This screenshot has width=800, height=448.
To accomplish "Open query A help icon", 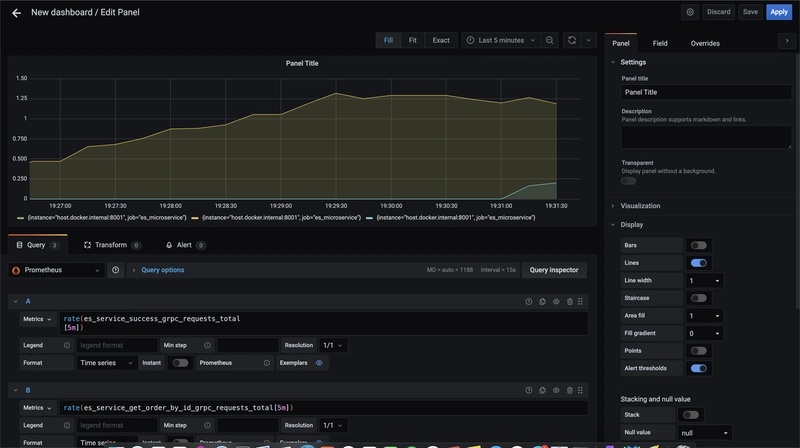I will point(529,302).
